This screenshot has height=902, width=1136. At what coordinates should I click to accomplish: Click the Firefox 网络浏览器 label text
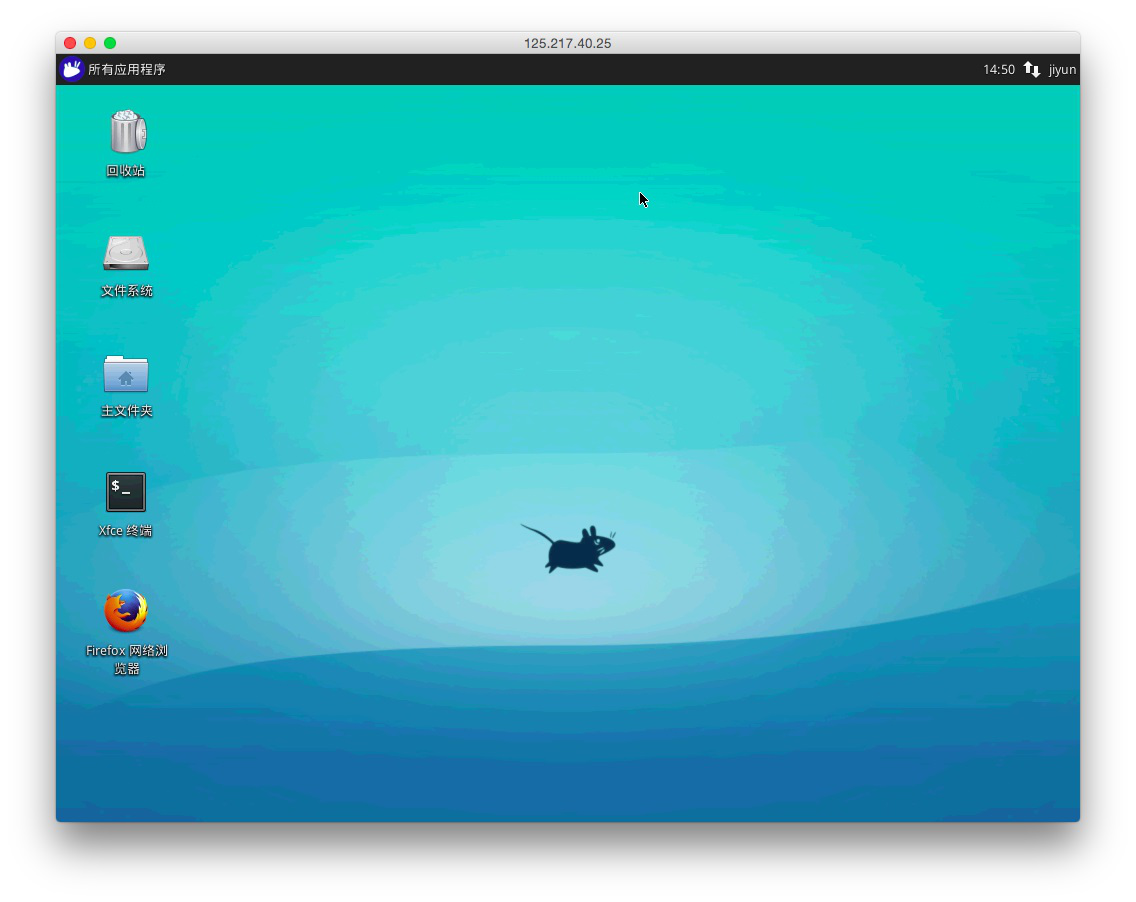tap(126, 659)
